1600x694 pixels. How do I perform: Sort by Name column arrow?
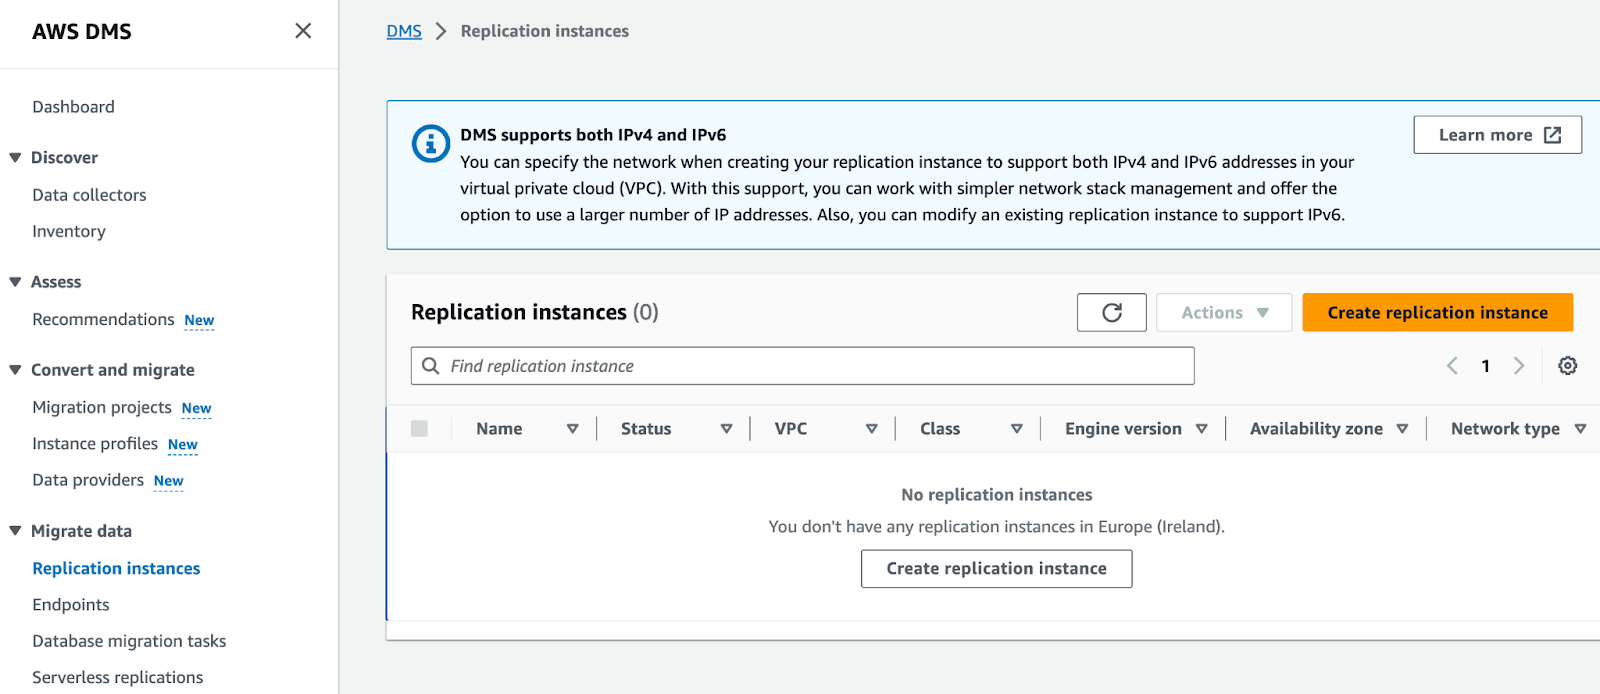point(572,429)
